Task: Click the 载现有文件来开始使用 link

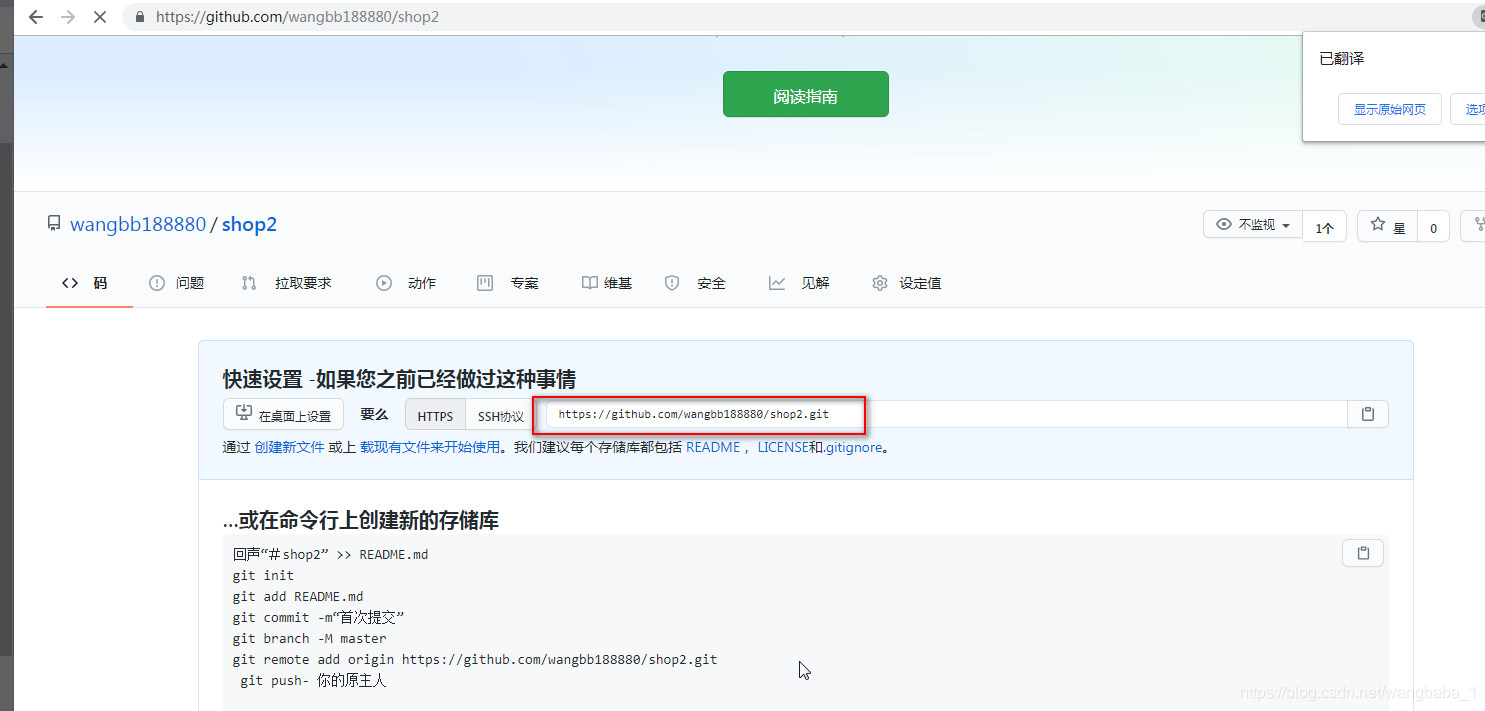Action: click(x=430, y=448)
